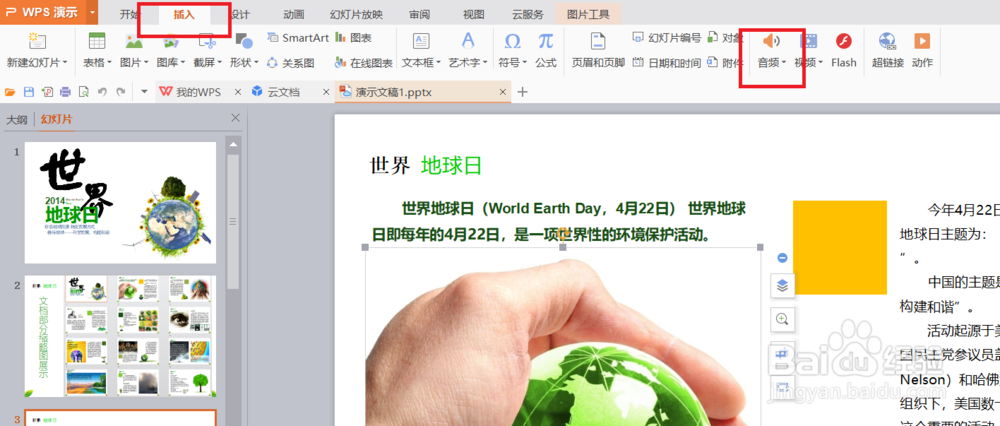Insert an 对象 object
The width and height of the screenshot is (1000, 426).
pos(725,38)
